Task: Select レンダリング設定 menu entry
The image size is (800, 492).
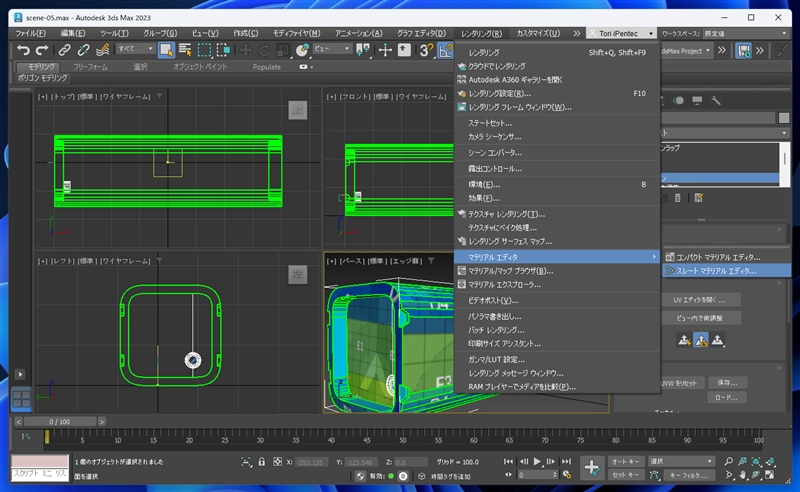Action: 500,93
